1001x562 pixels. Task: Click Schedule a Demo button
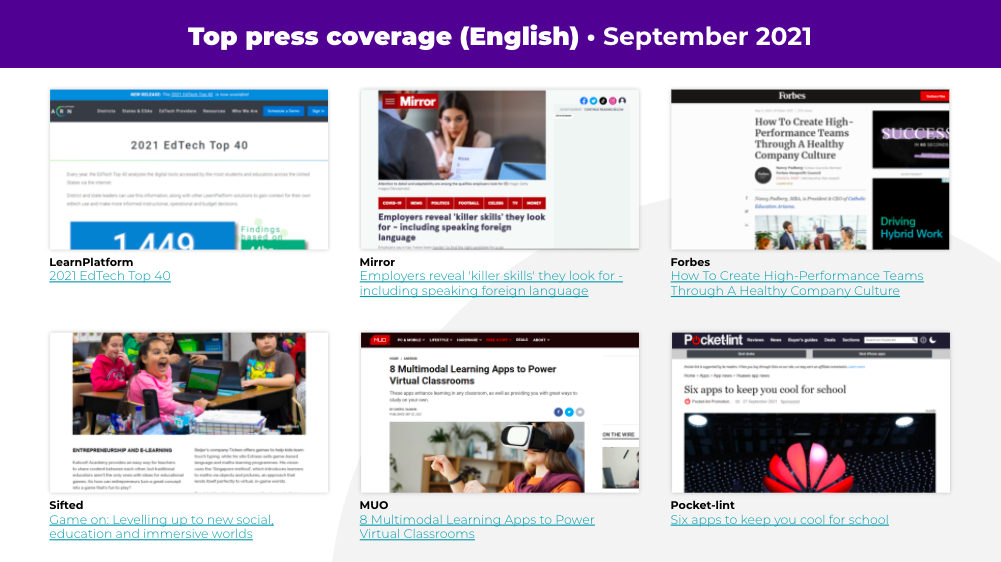[x=283, y=111]
